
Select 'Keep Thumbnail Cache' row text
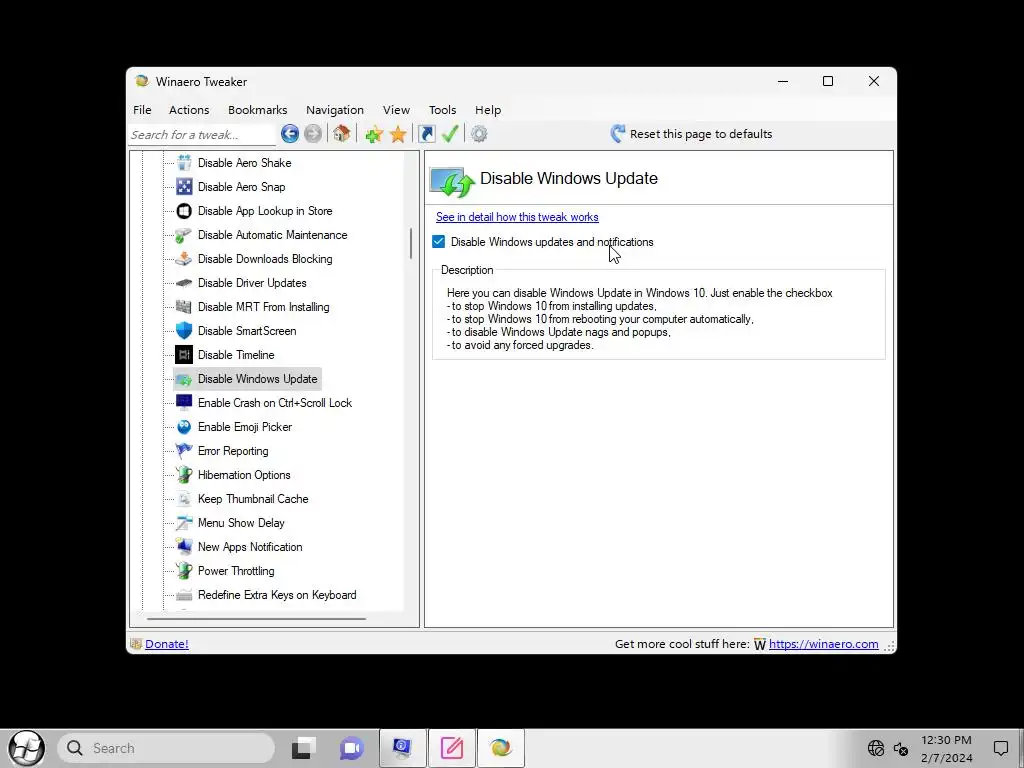pos(253,499)
